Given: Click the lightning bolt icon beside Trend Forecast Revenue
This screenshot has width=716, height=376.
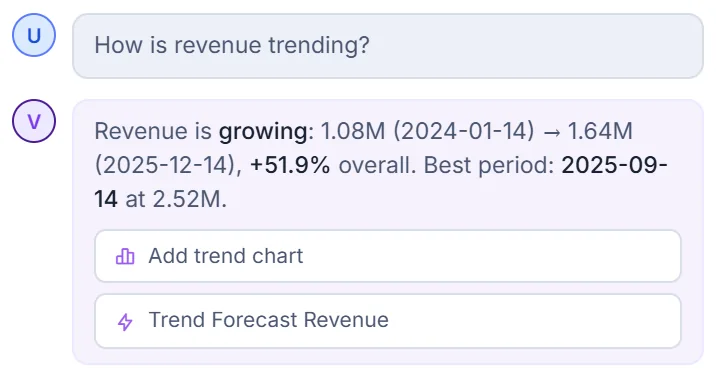Looking at the screenshot, I should point(125,321).
